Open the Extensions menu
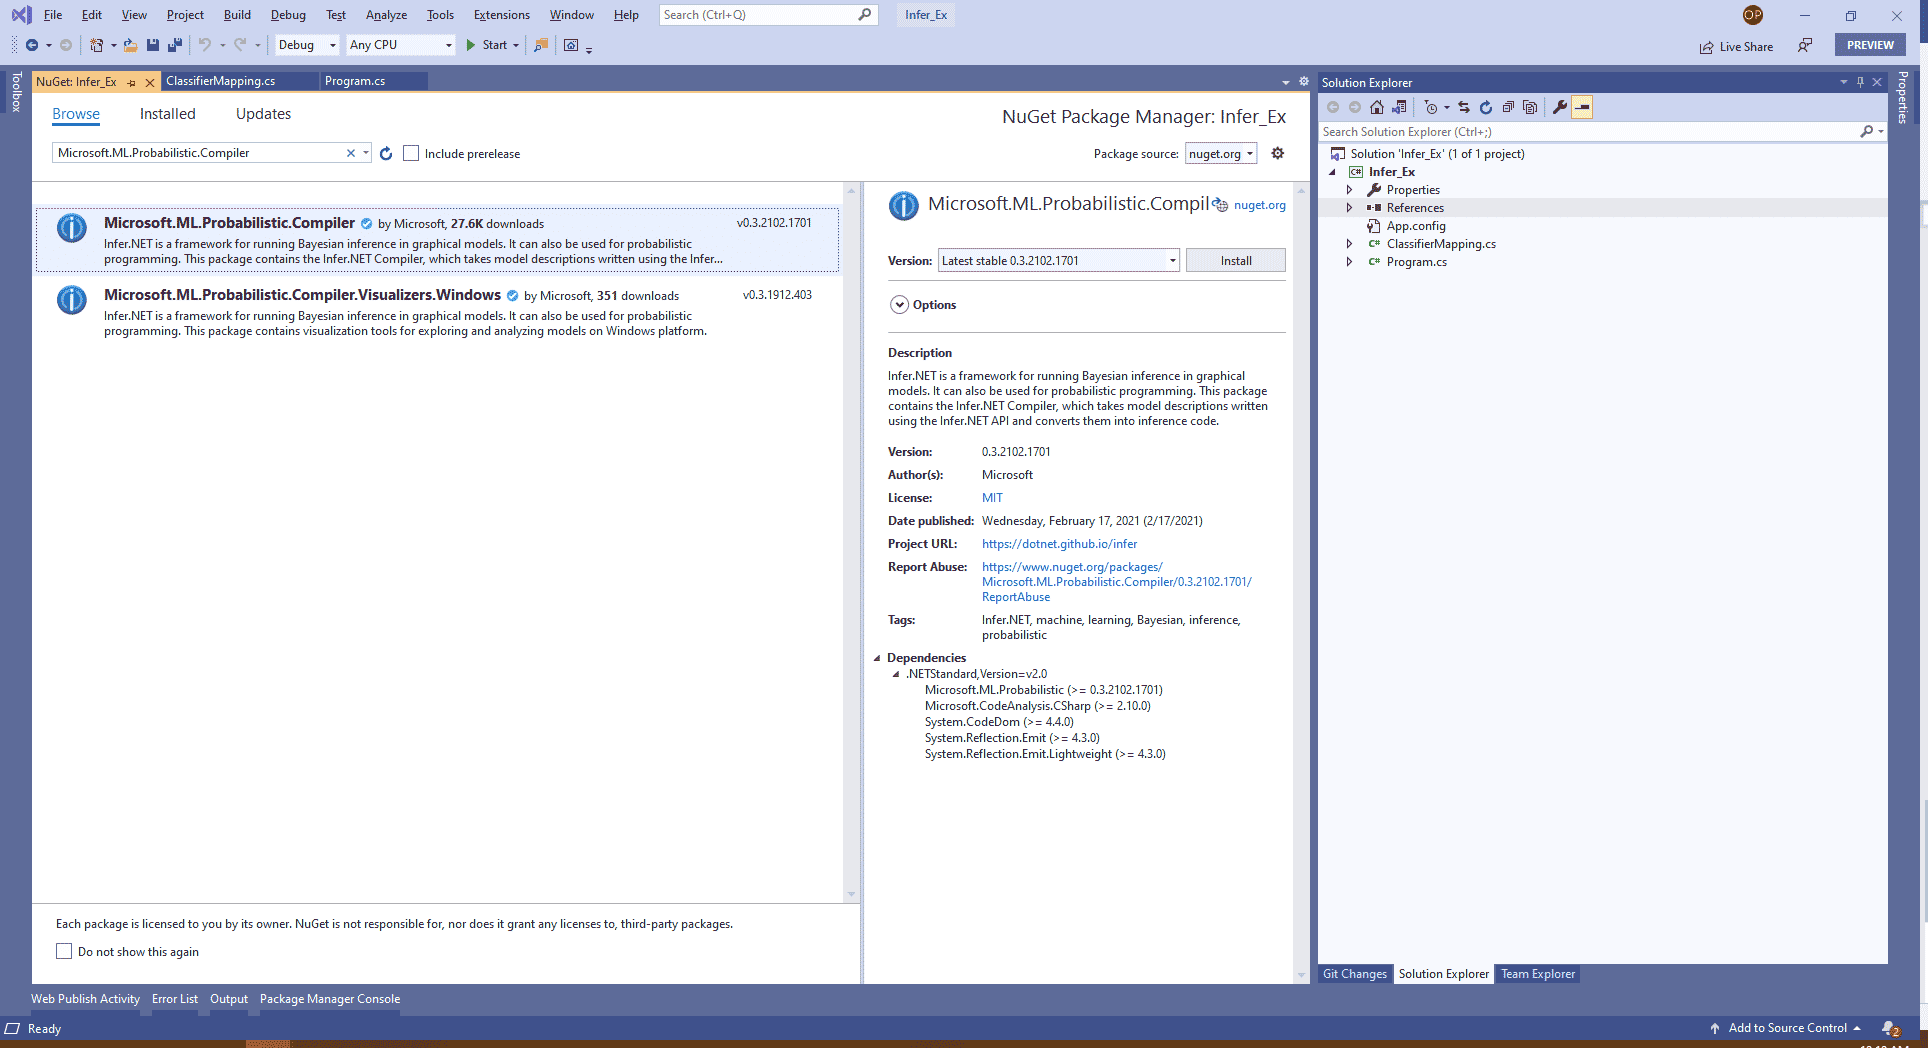Image resolution: width=1928 pixels, height=1048 pixels. (502, 15)
